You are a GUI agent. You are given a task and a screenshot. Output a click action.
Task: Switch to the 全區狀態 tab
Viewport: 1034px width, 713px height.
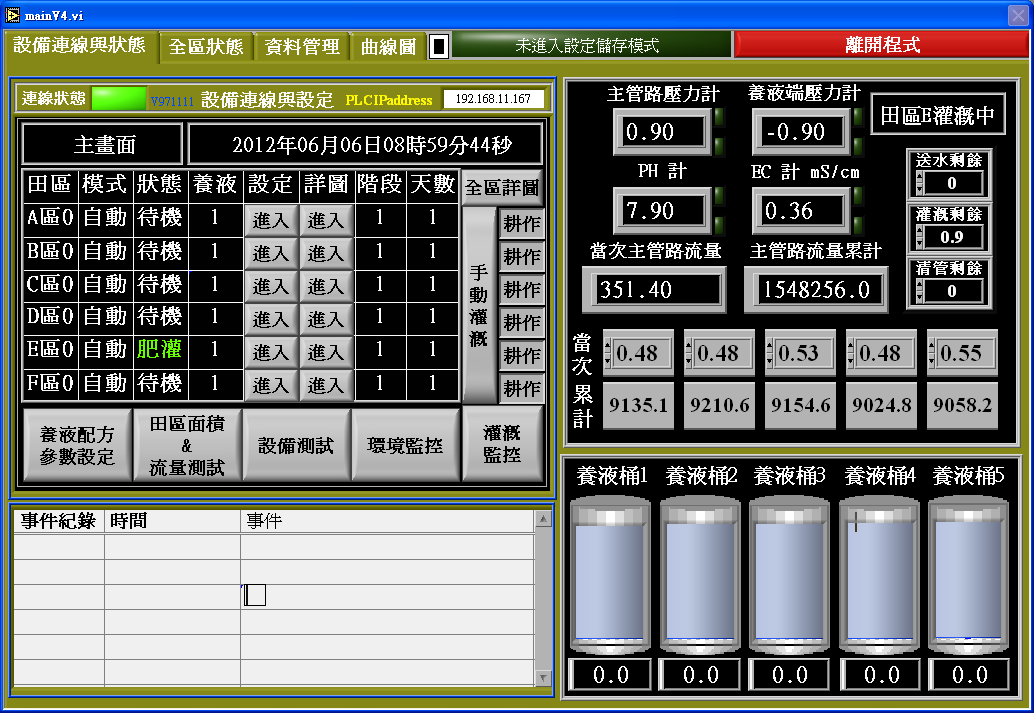tap(205, 47)
